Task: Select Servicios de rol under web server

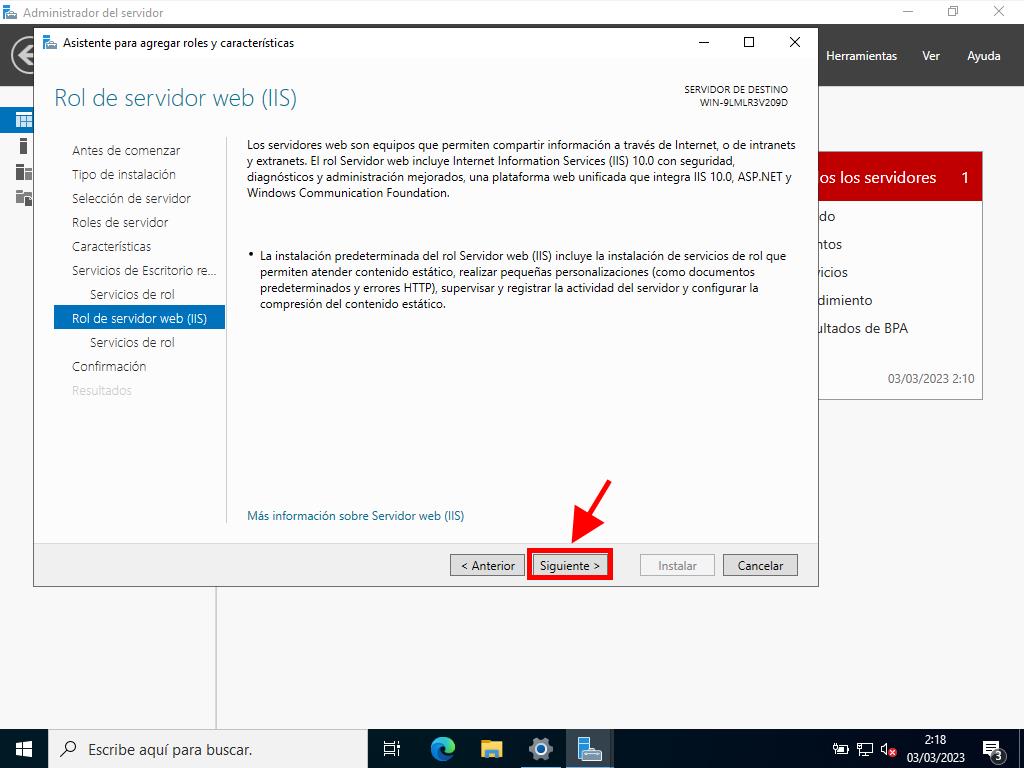Action: click(132, 342)
